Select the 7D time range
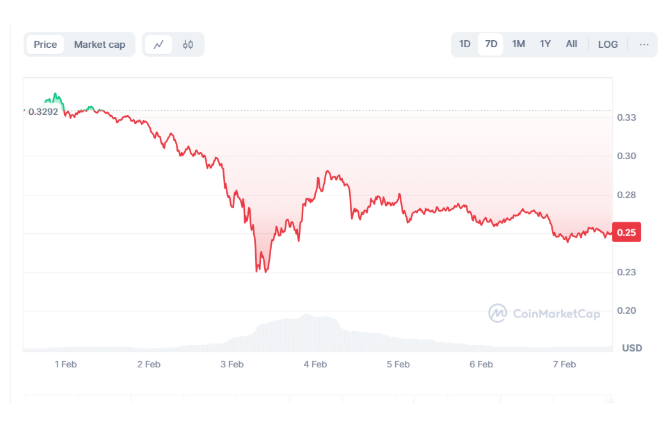The height and width of the screenshot is (427, 666). coord(491,44)
